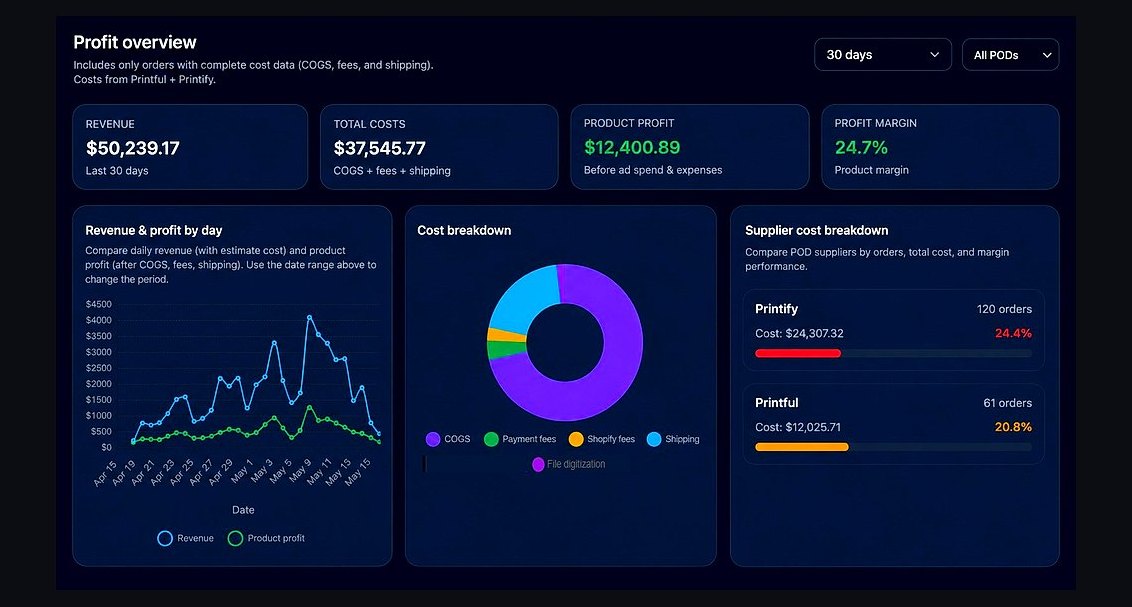Click the Supplier cost breakdown title
This screenshot has width=1132, height=607.
coord(817,230)
